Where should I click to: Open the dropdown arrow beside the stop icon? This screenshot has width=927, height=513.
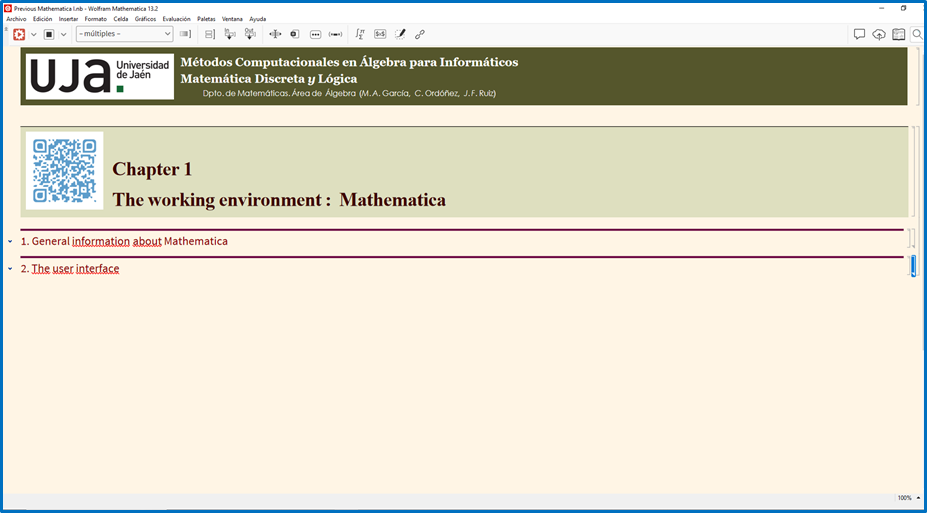pos(63,34)
